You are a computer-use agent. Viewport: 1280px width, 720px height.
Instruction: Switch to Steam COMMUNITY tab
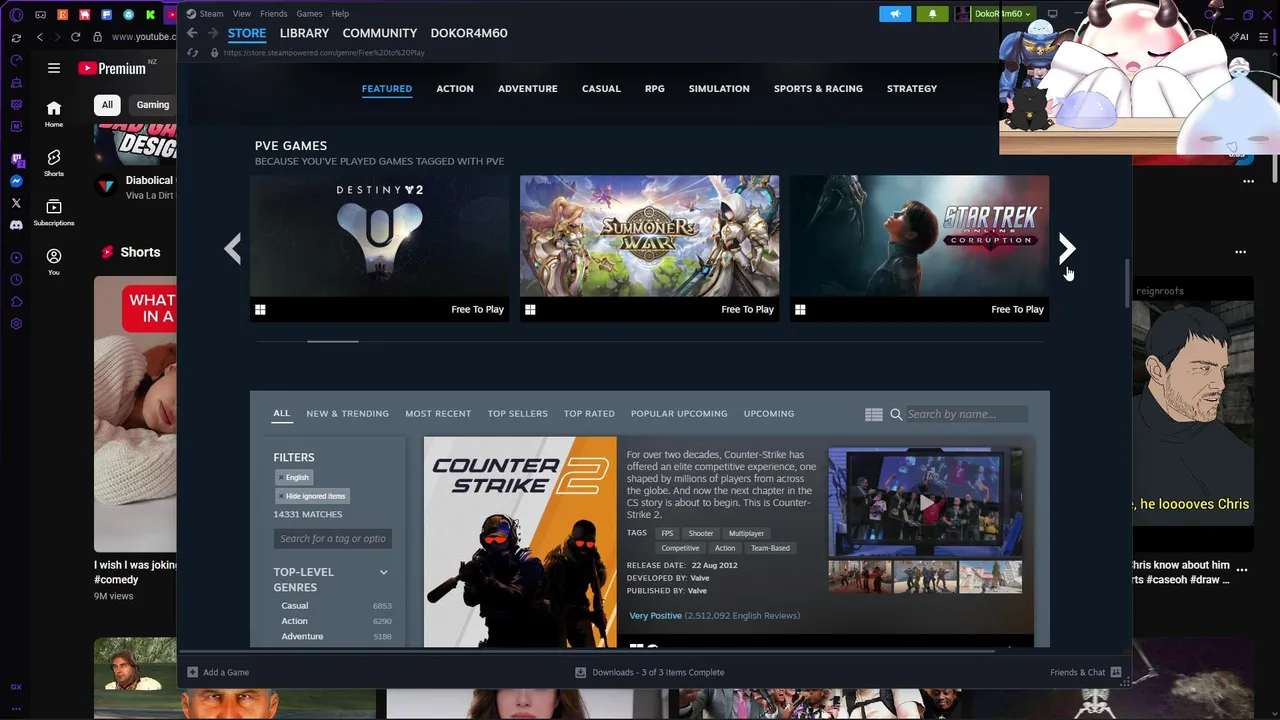380,33
